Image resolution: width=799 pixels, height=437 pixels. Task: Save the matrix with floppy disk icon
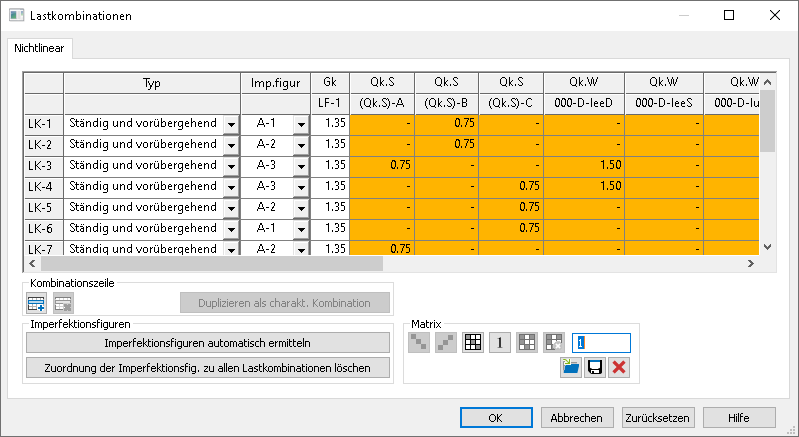click(x=594, y=368)
